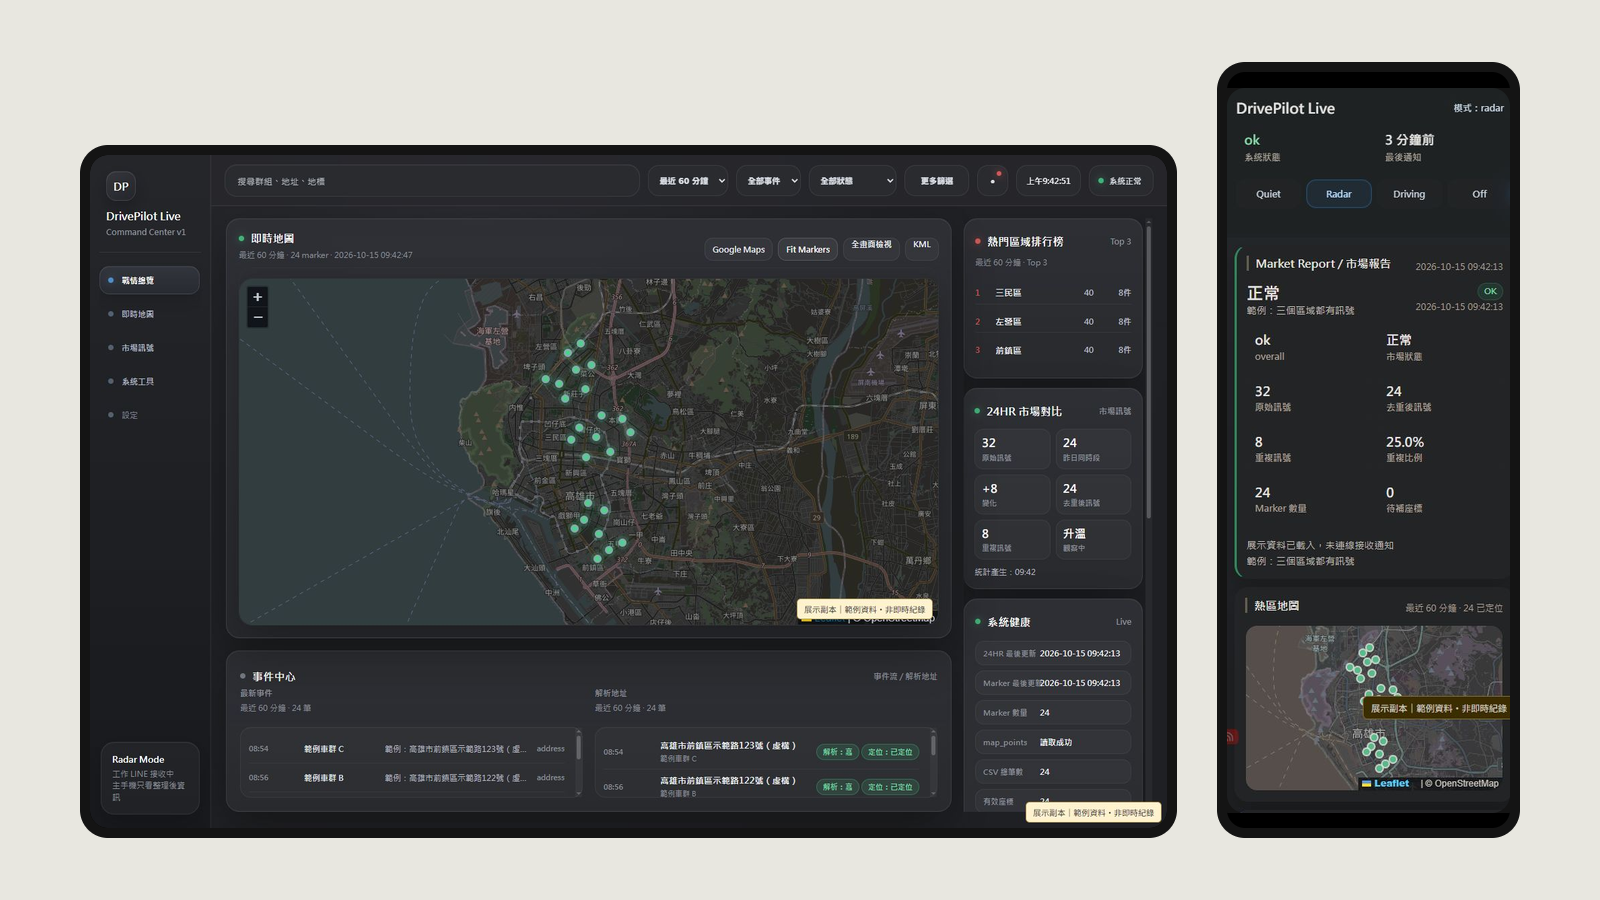Zoom out the live map with the minus button

(x=258, y=317)
